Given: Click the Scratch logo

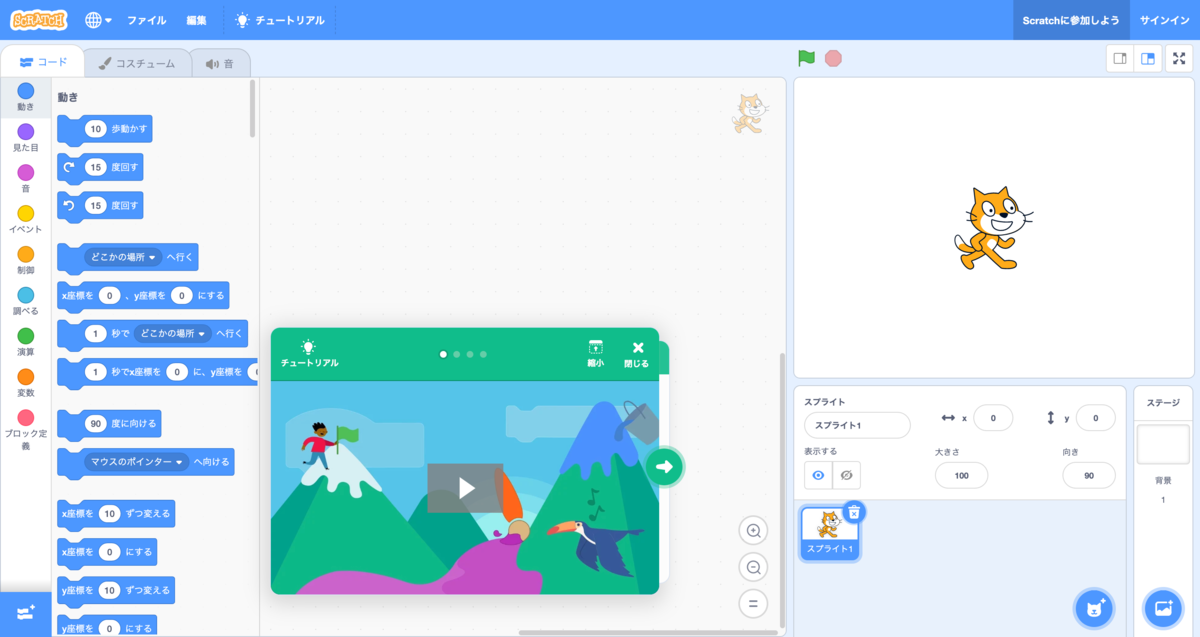Looking at the screenshot, I should pos(40,20).
